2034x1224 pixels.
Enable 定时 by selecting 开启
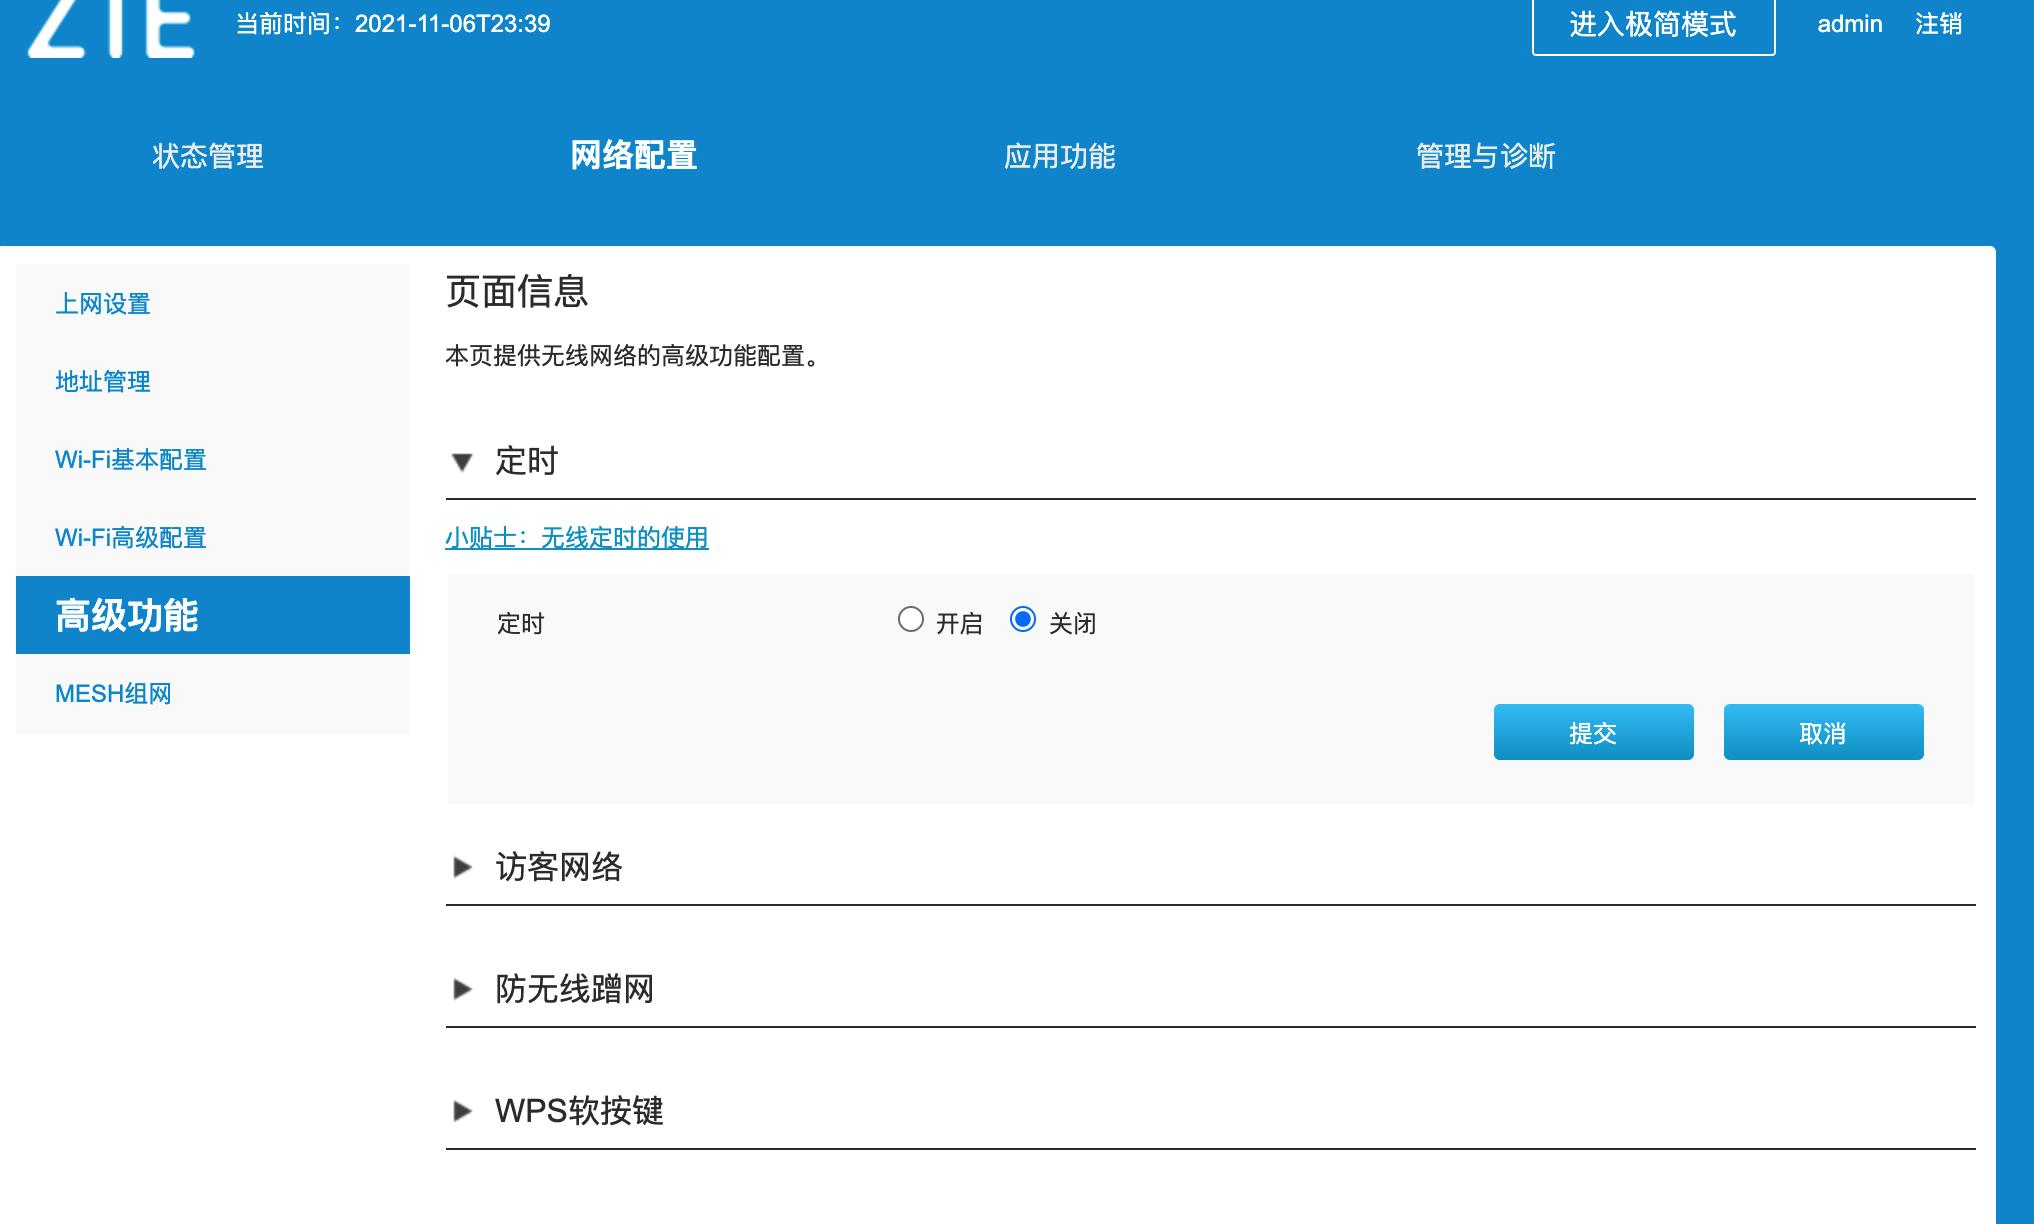(911, 621)
